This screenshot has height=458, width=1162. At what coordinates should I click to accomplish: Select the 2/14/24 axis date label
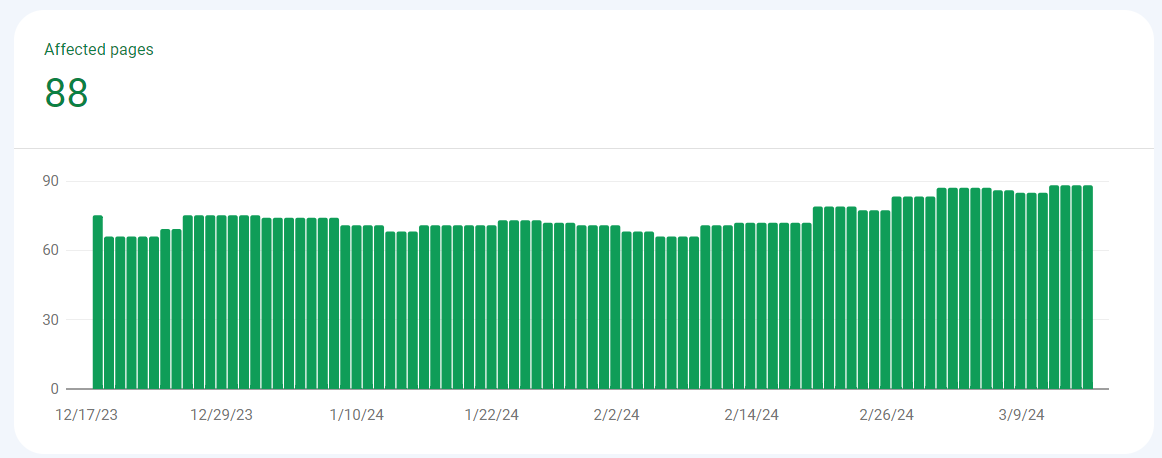pyautogui.click(x=751, y=415)
